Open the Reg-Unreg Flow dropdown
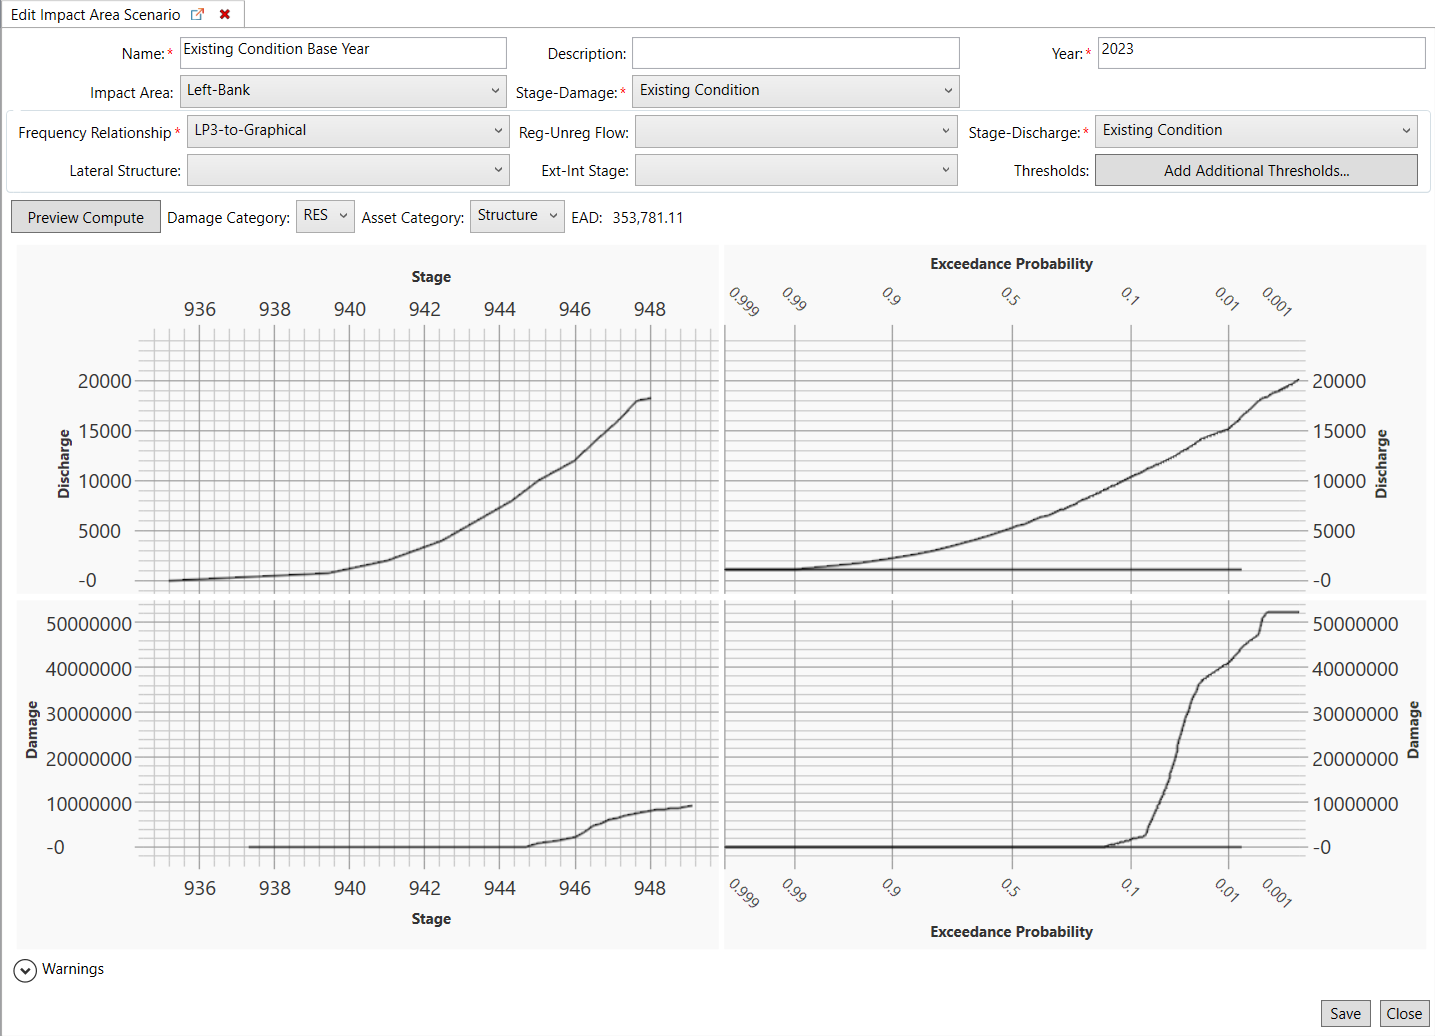The width and height of the screenshot is (1435, 1036). [795, 131]
